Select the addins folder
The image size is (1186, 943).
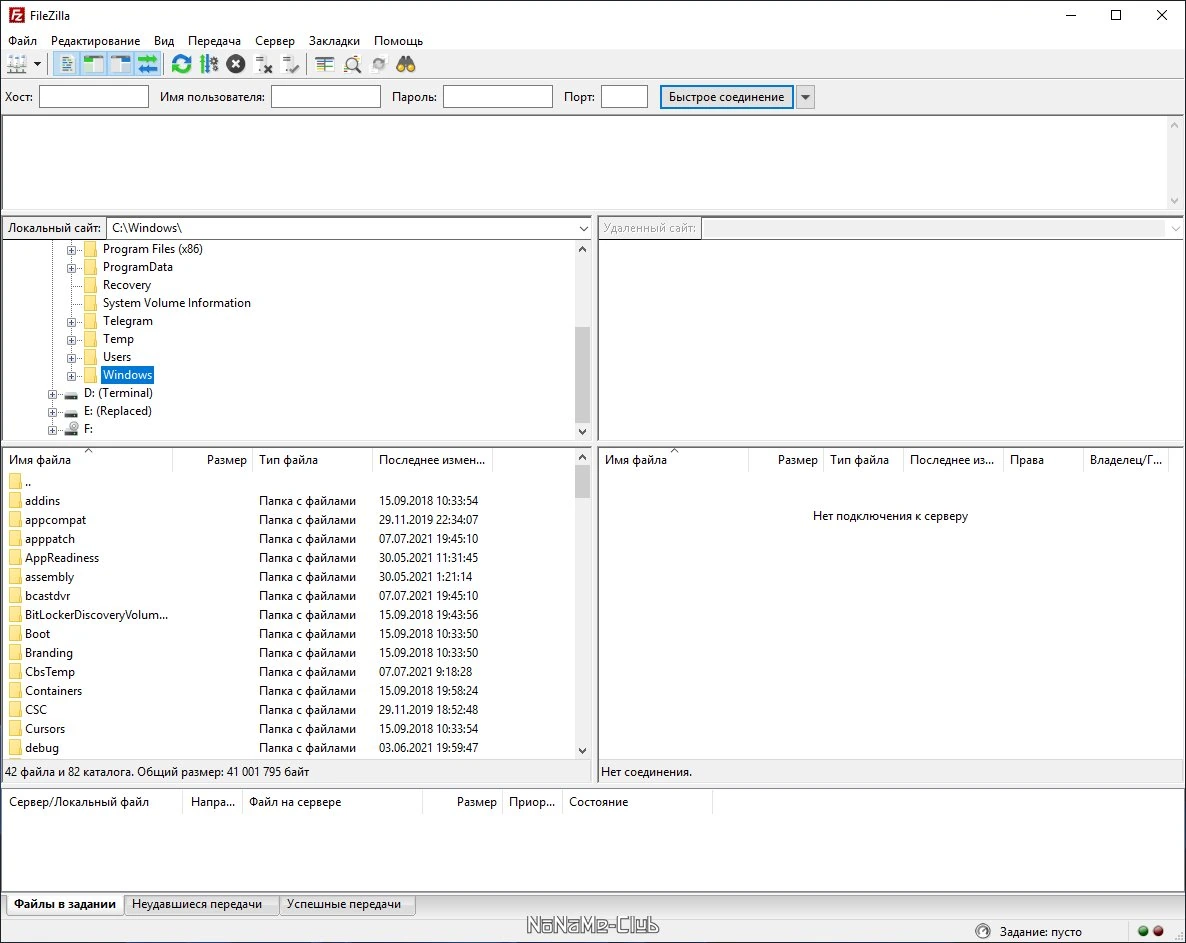click(42, 501)
